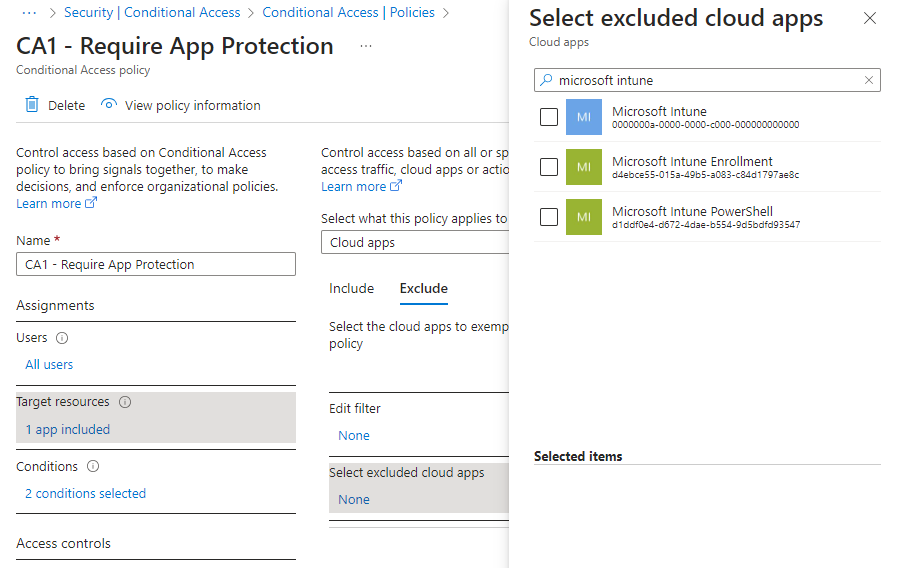The height and width of the screenshot is (568, 900).
Task: Open Learn more link under policy description
Action: tap(56, 204)
